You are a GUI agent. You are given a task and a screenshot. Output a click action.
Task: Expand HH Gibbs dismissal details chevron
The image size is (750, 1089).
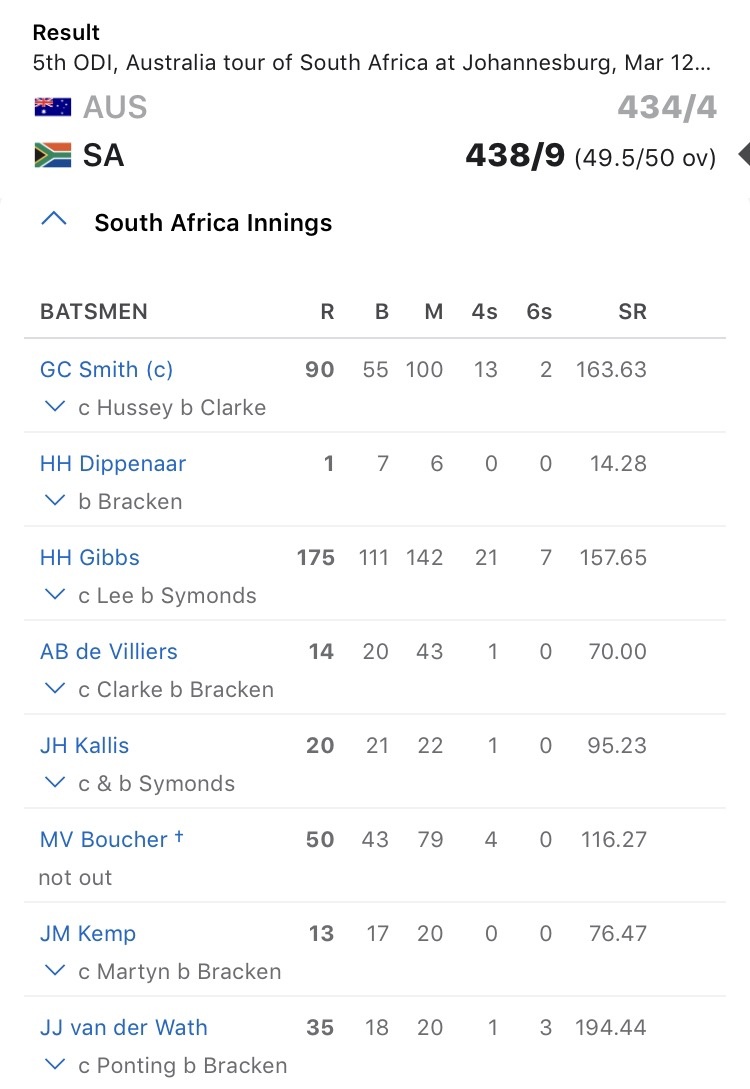point(55,594)
